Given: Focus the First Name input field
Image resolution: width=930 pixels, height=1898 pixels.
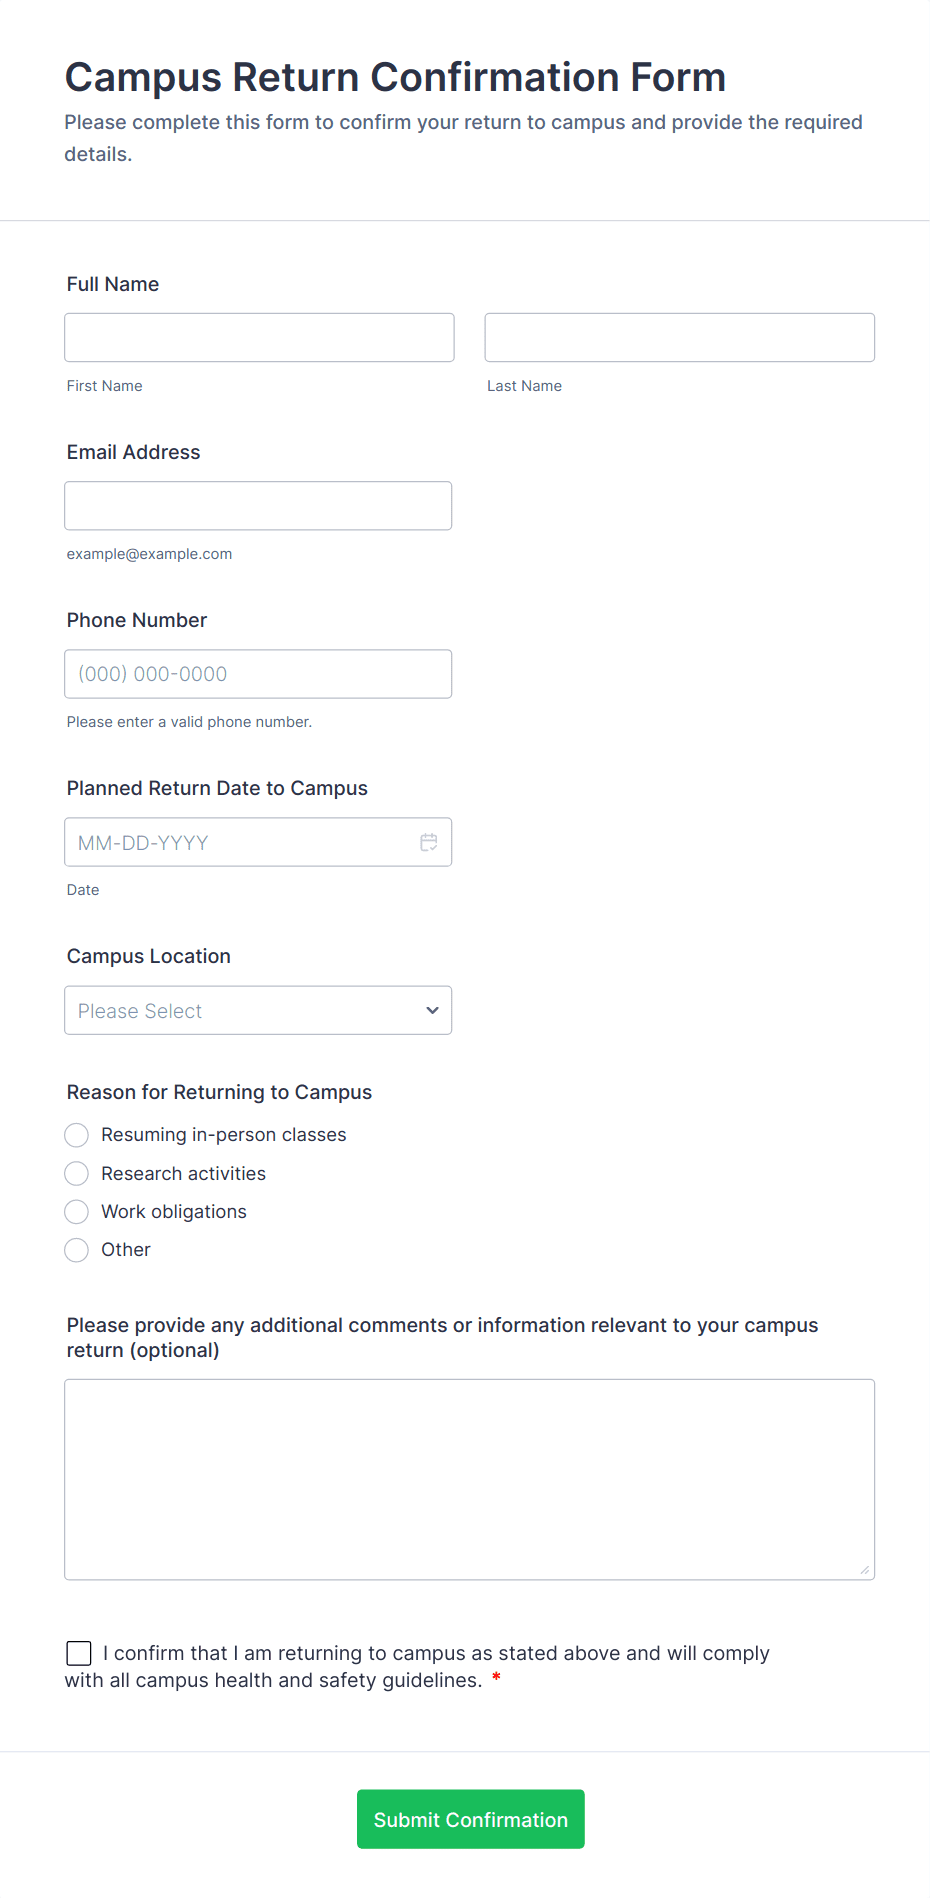Looking at the screenshot, I should coord(259,338).
